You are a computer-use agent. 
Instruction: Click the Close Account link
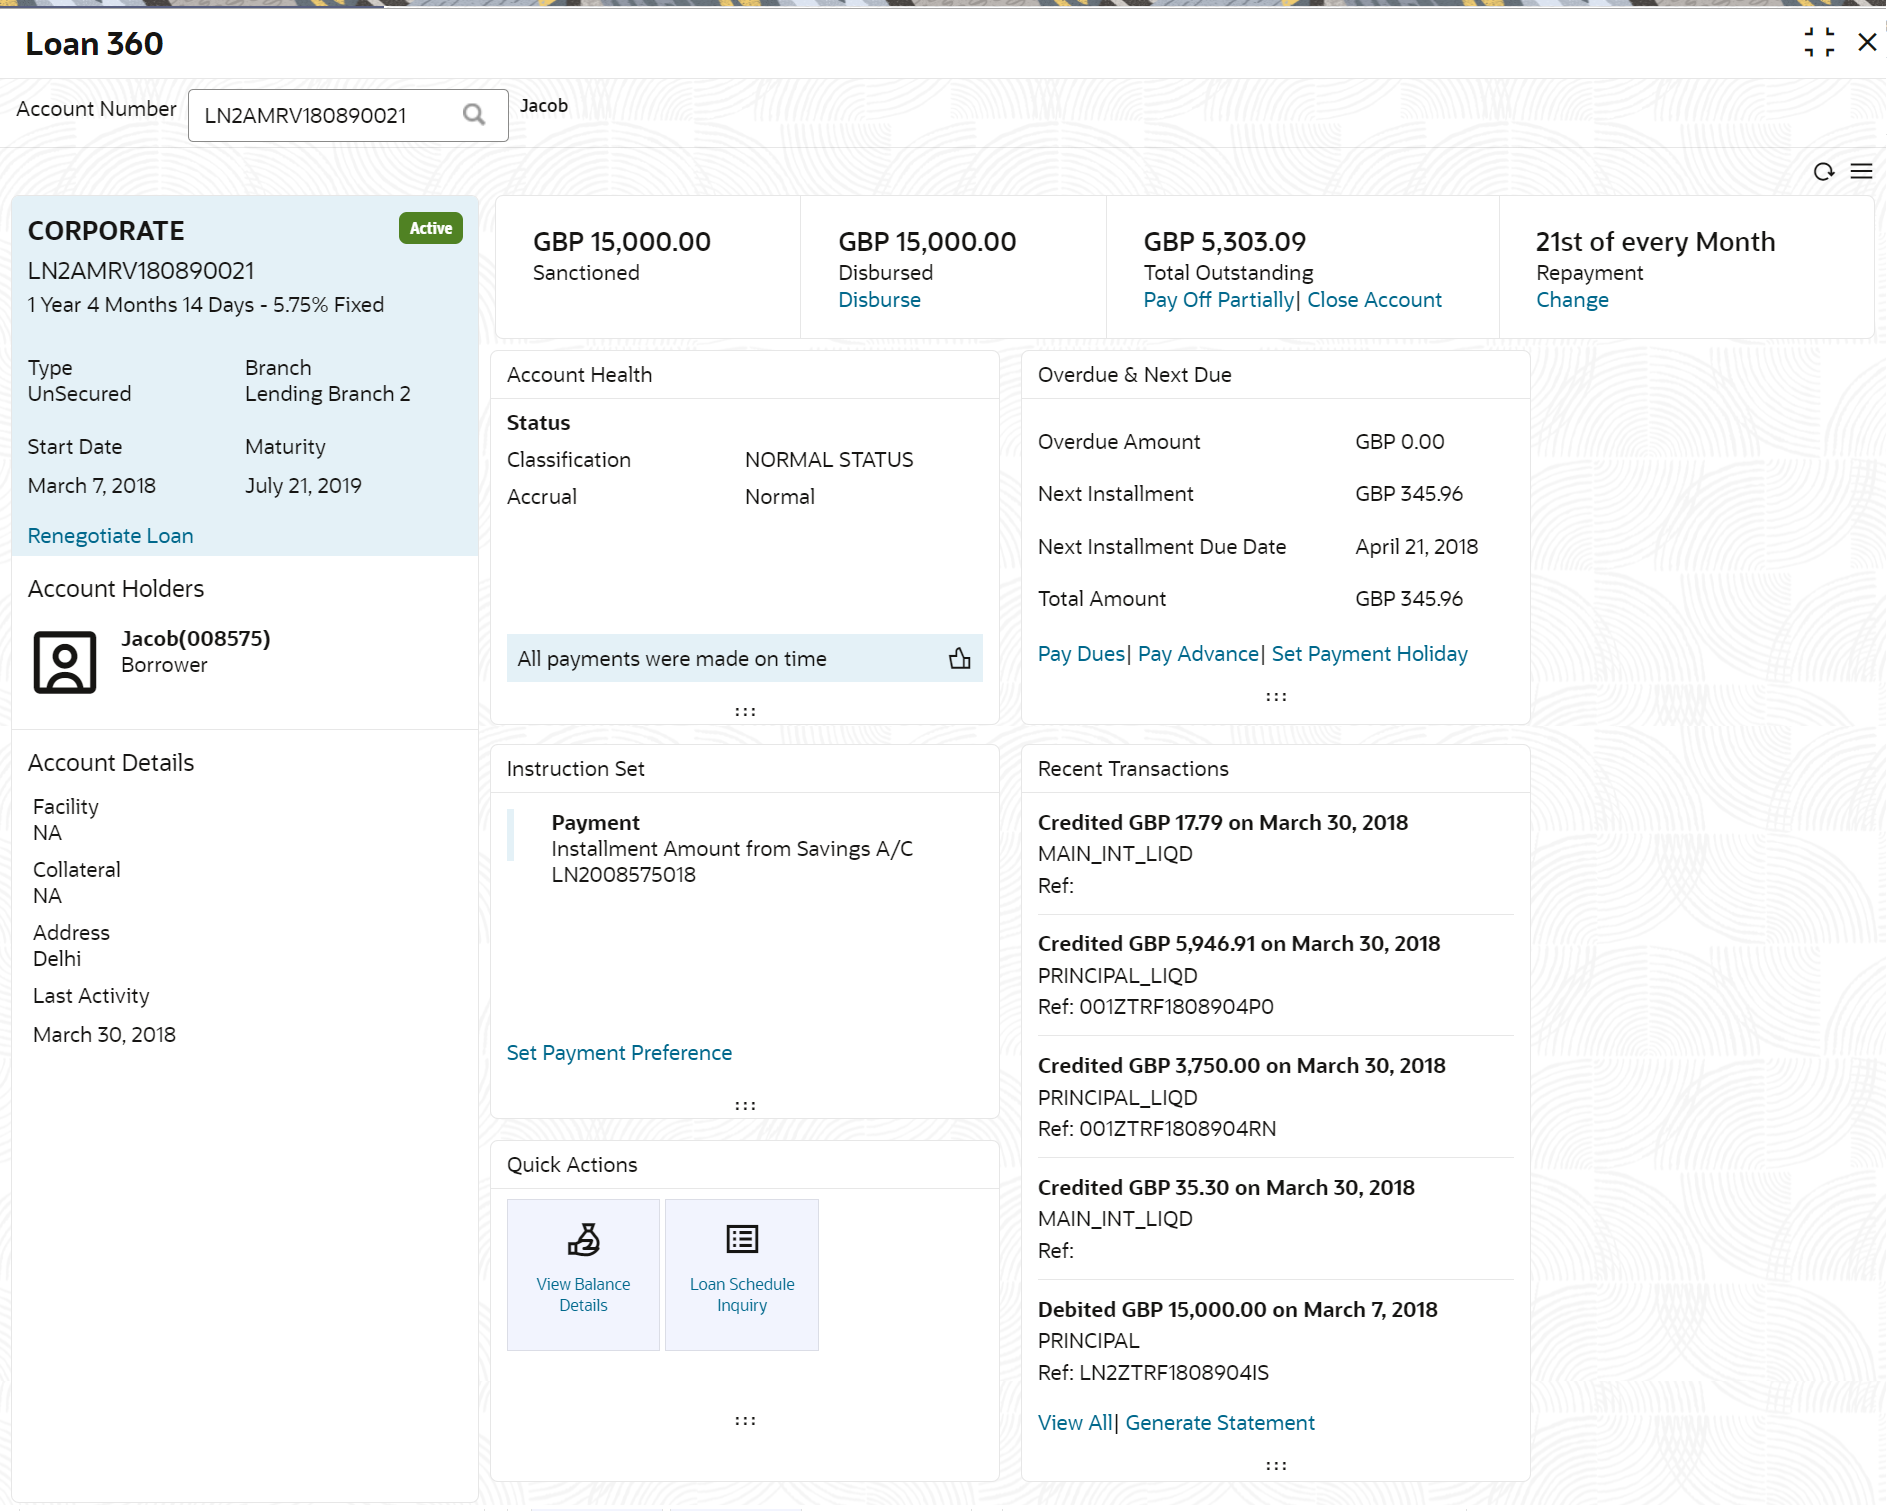pyautogui.click(x=1374, y=300)
